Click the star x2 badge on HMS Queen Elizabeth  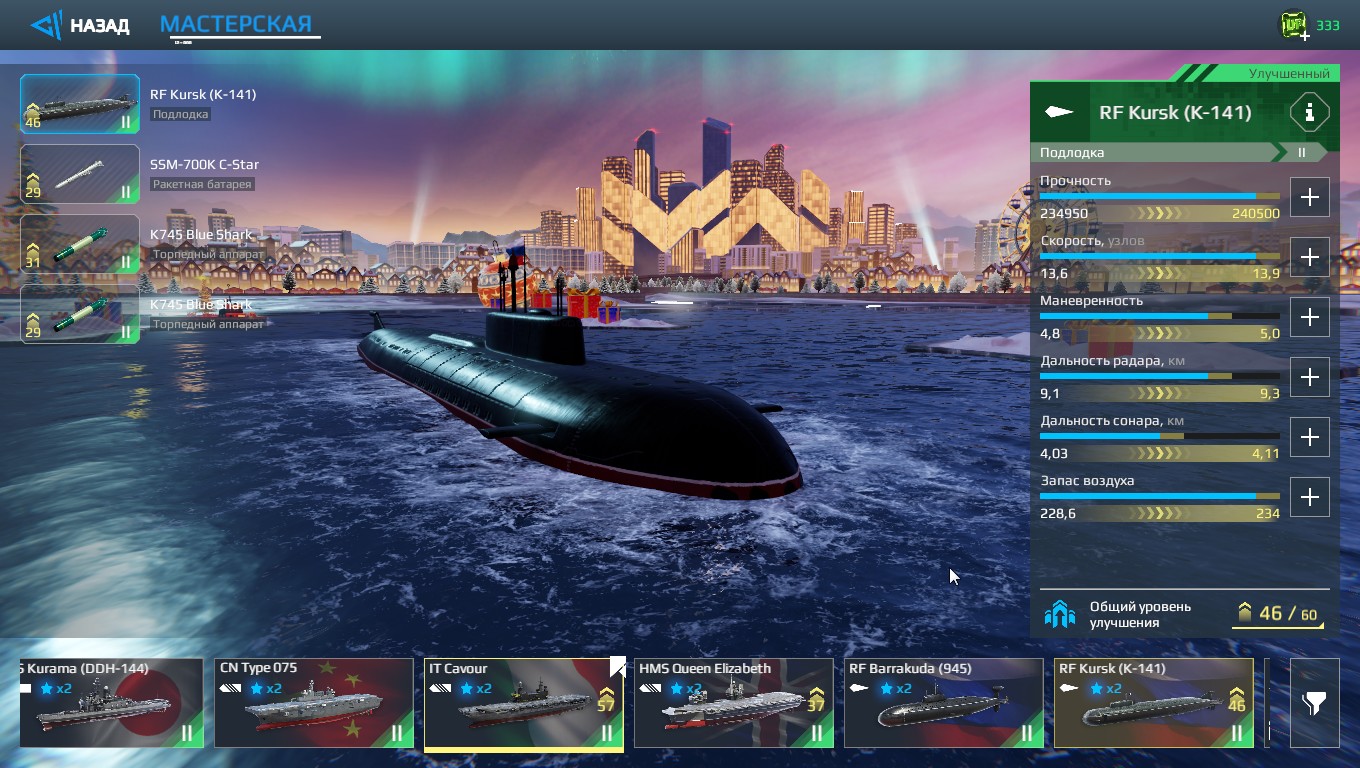pos(685,689)
